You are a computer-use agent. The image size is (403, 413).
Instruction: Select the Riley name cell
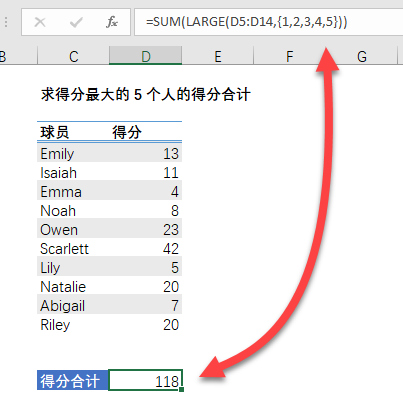[x=73, y=325]
